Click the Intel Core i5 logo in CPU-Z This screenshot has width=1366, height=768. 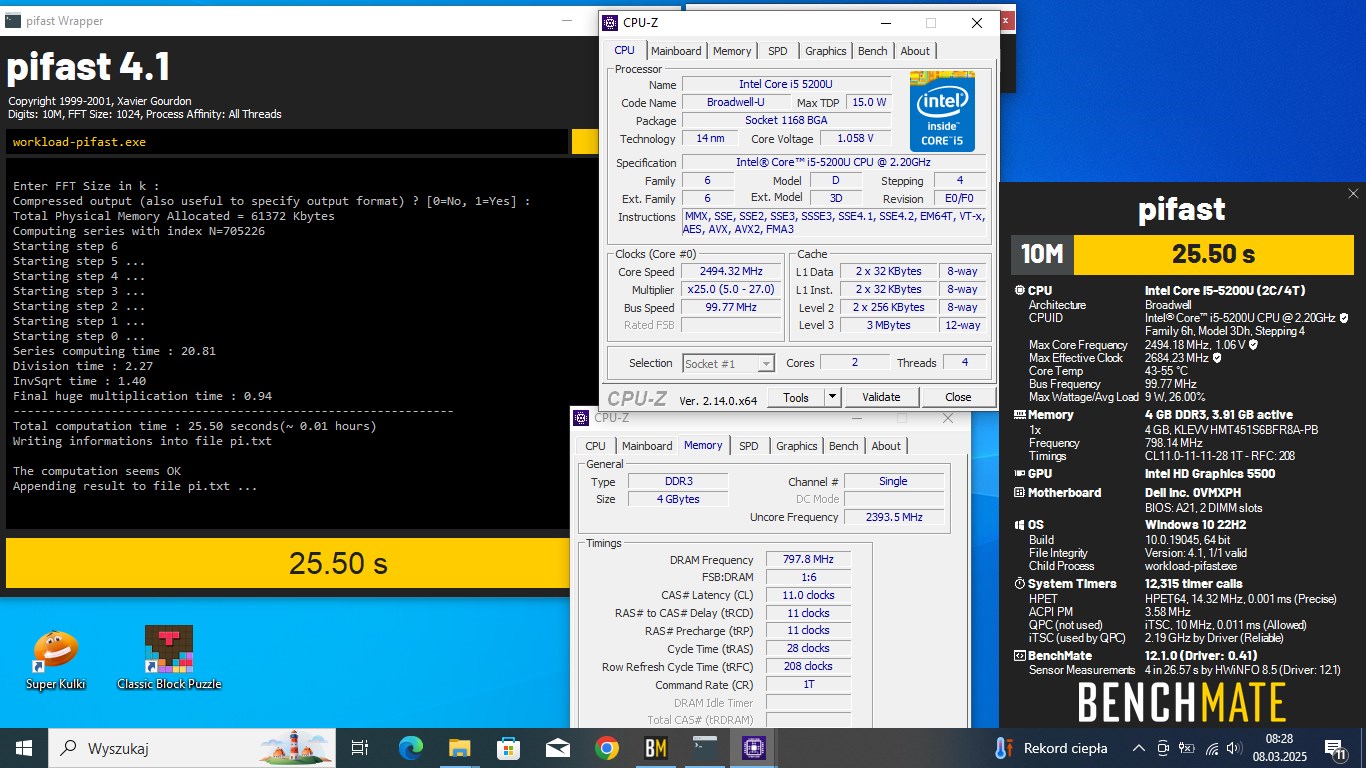click(x=942, y=111)
